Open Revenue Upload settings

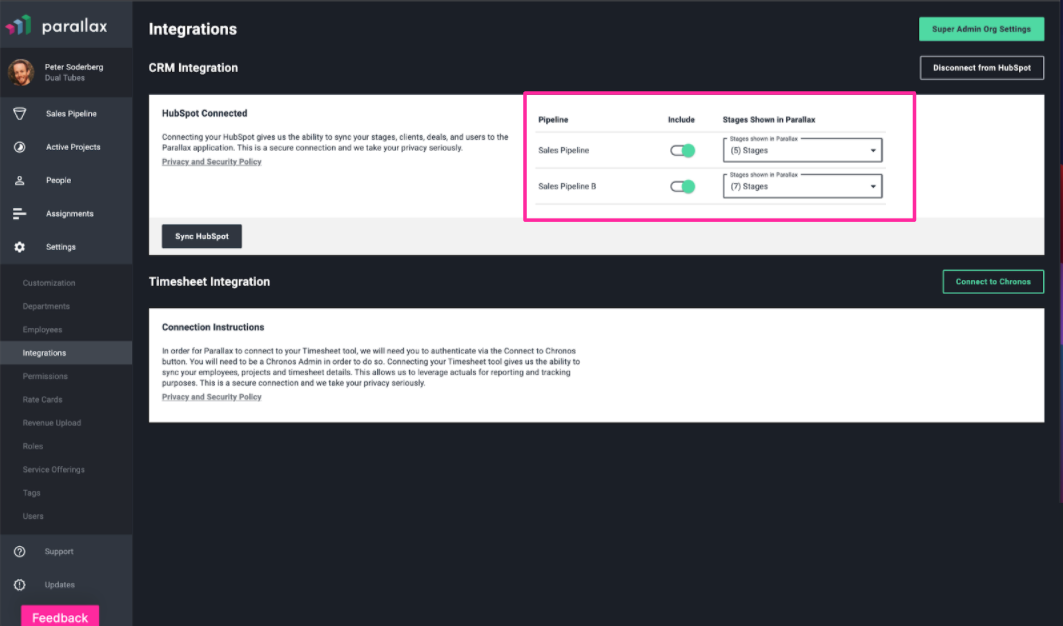tap(52, 423)
